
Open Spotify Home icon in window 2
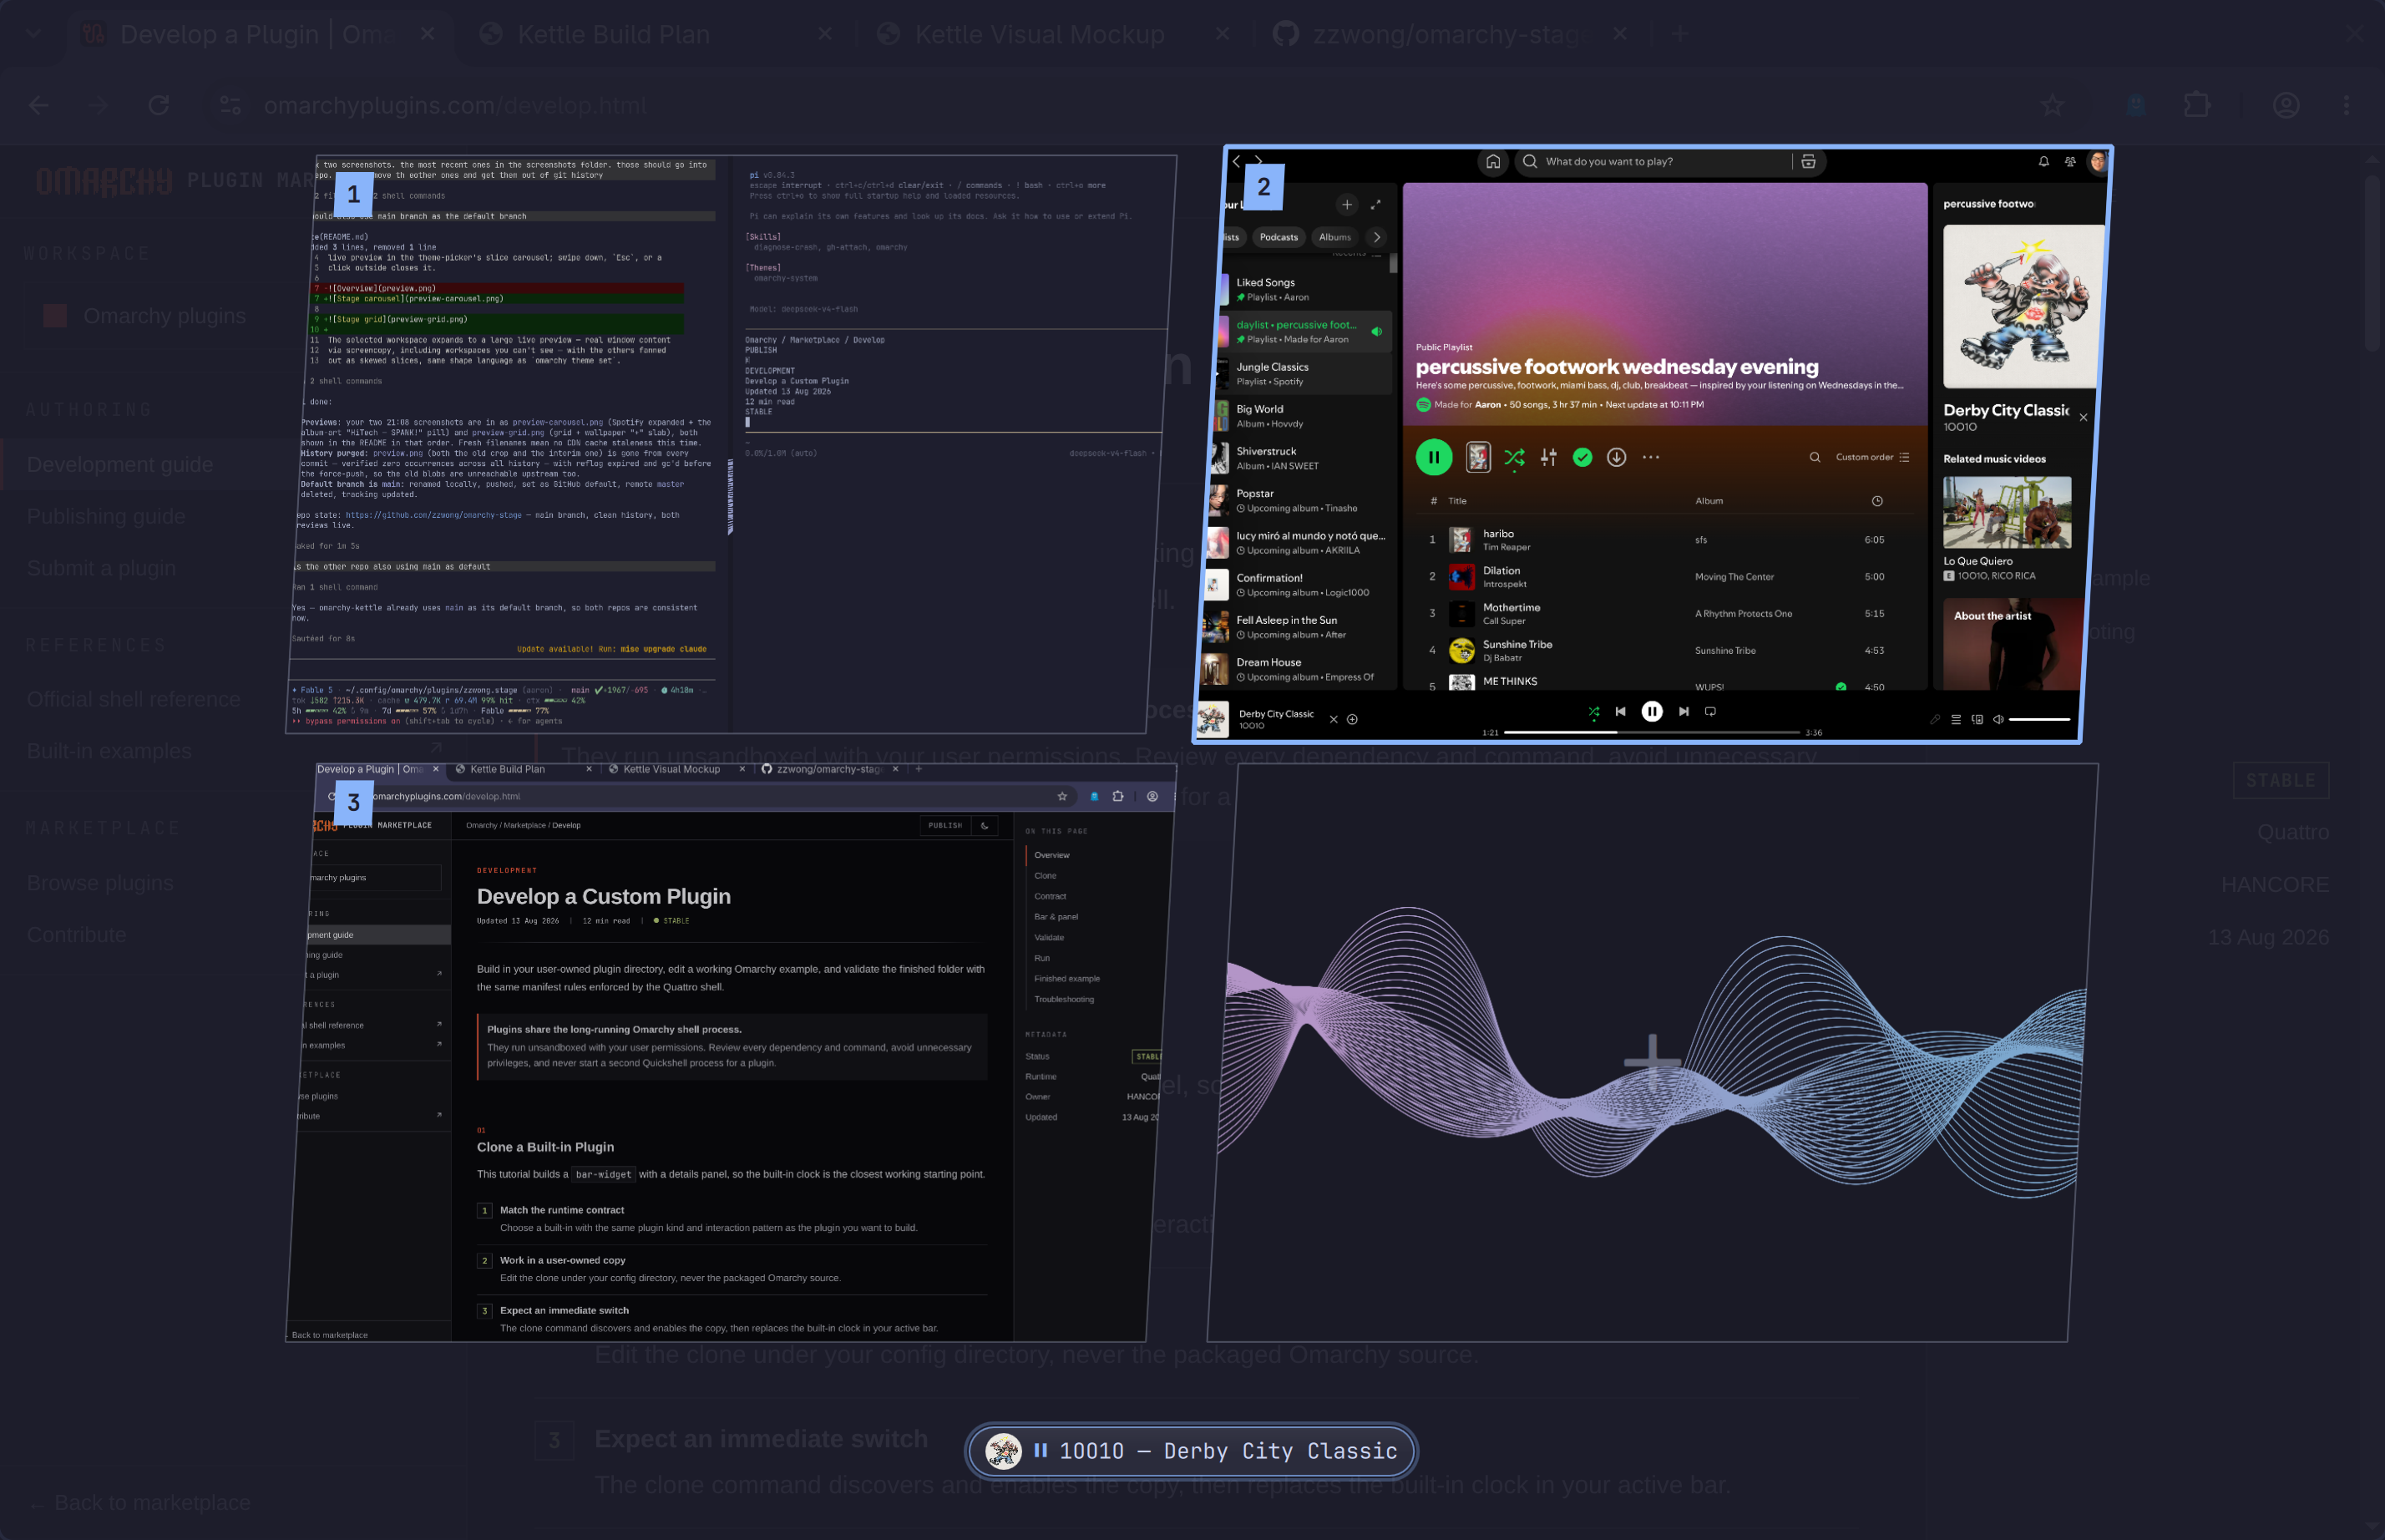click(1492, 161)
